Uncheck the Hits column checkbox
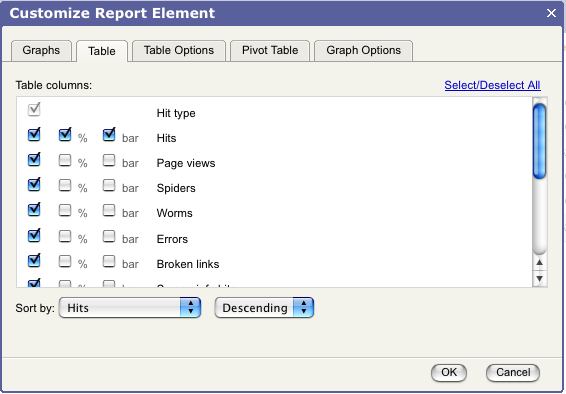The image size is (566, 394). [x=34, y=134]
